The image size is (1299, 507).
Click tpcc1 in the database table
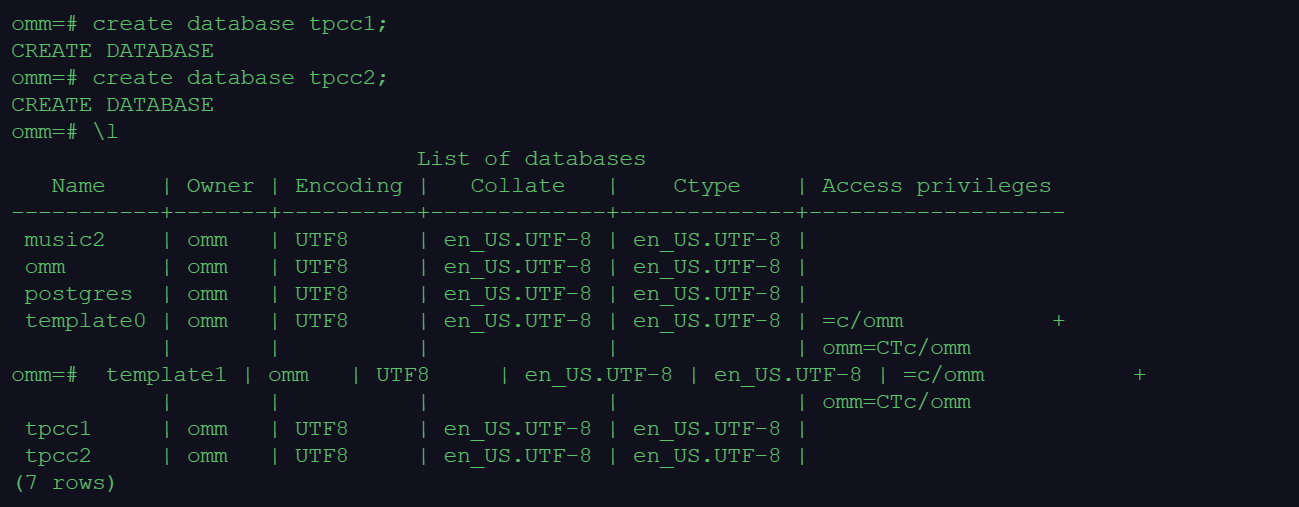pyautogui.click(x=58, y=428)
